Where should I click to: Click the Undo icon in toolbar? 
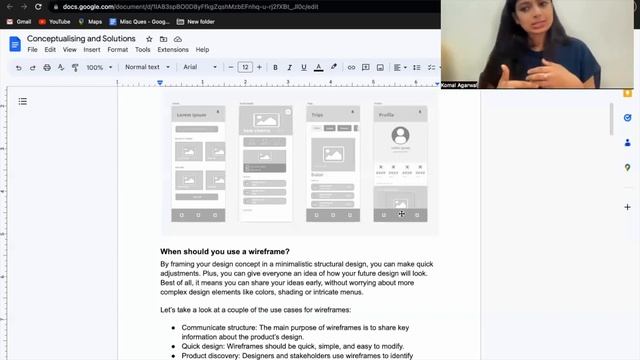pyautogui.click(x=18, y=68)
